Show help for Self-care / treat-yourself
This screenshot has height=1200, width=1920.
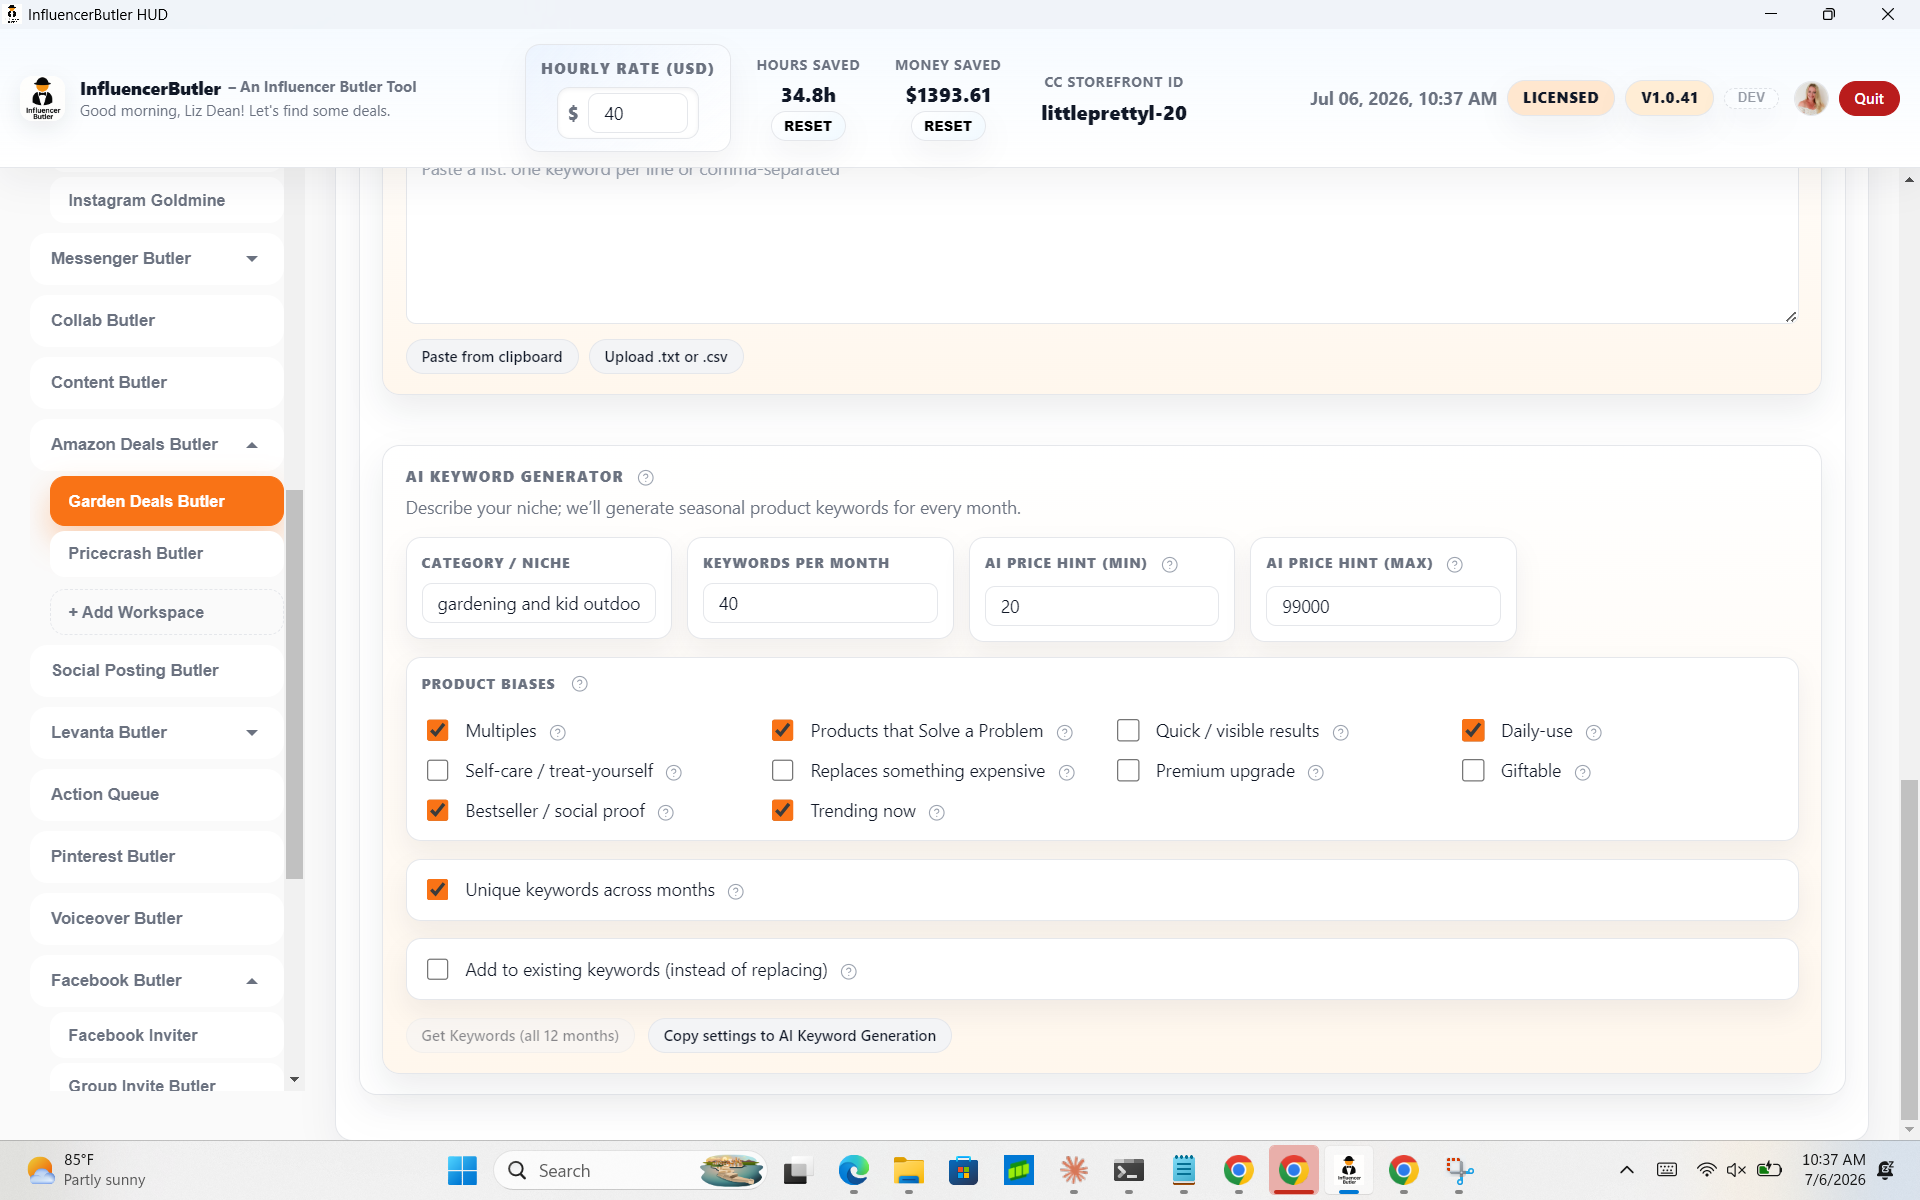(674, 773)
